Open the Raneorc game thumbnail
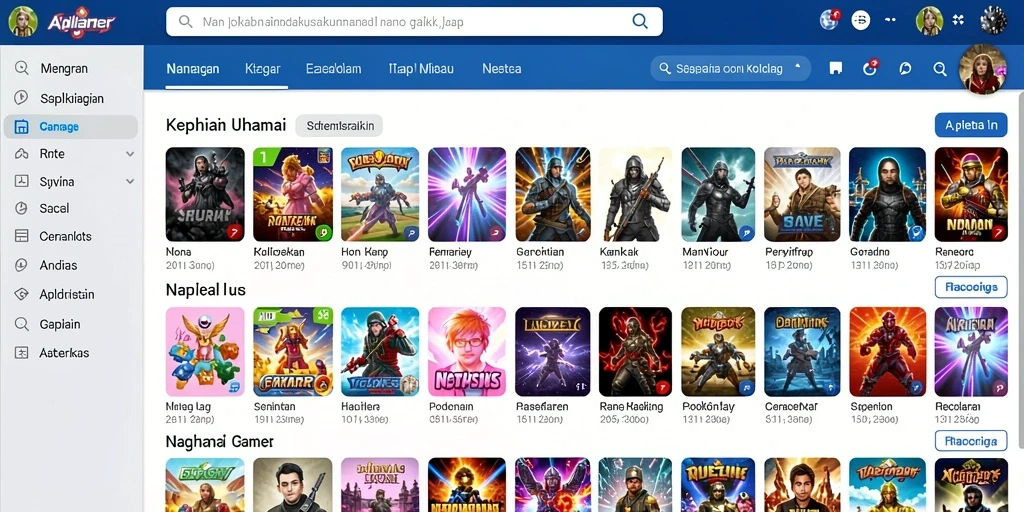The height and width of the screenshot is (512, 1024). tap(971, 195)
